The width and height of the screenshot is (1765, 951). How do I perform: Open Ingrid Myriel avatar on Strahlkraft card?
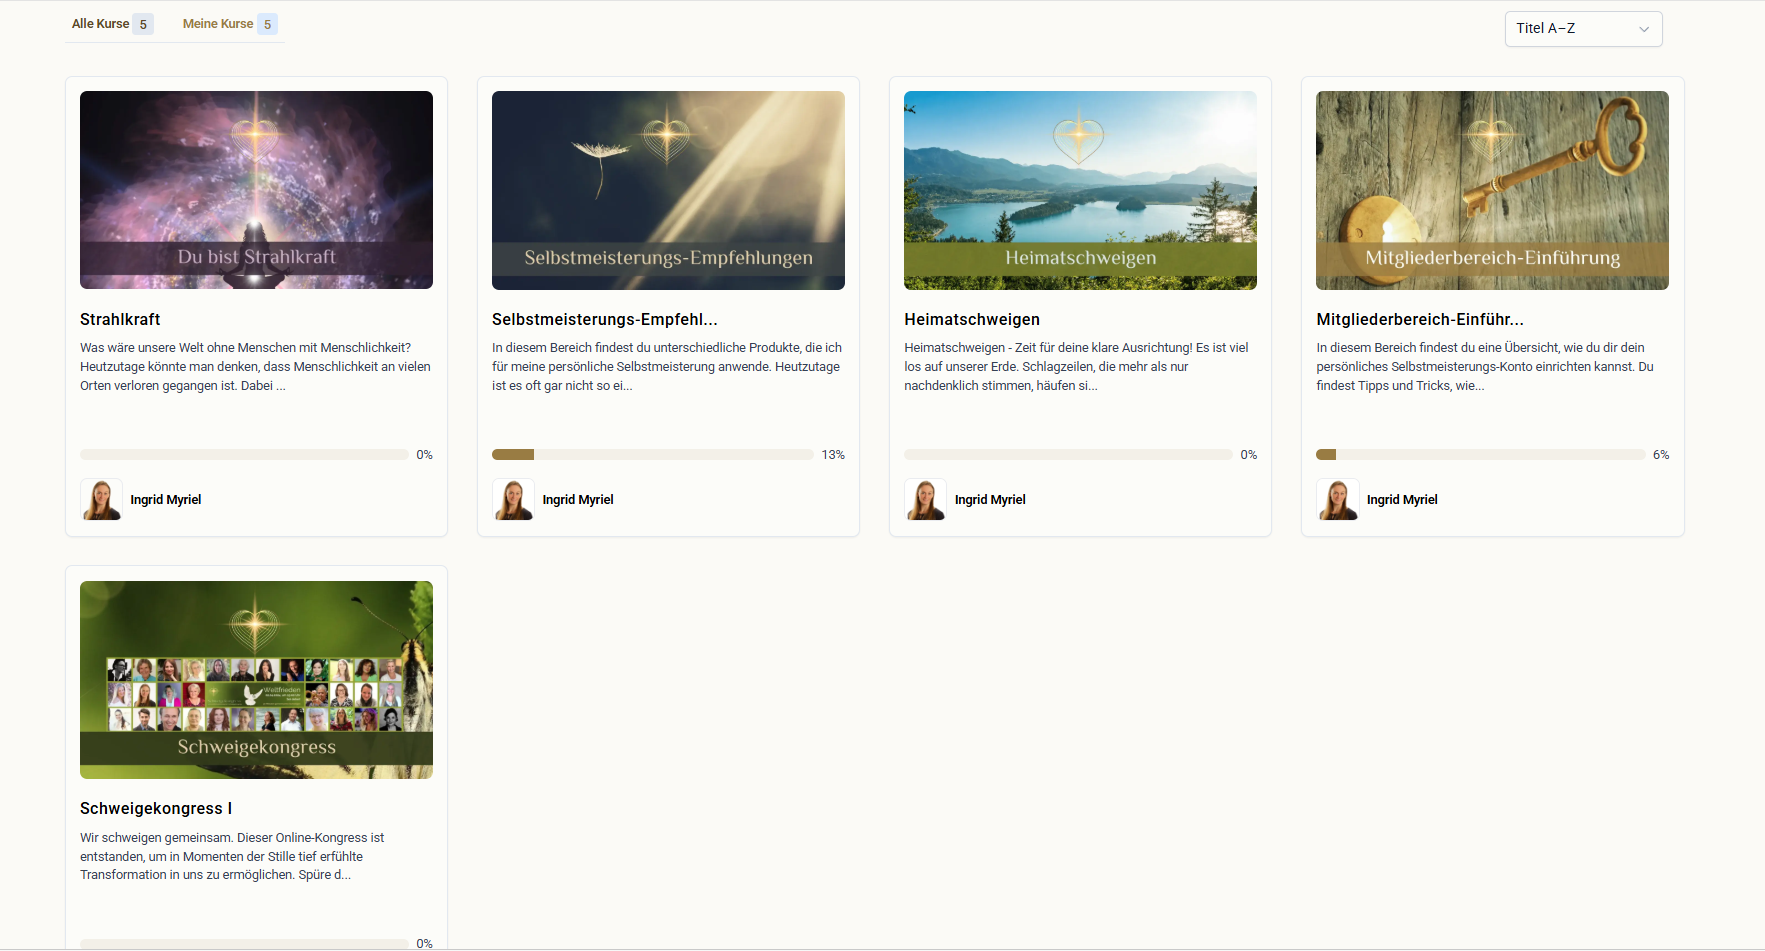102,499
